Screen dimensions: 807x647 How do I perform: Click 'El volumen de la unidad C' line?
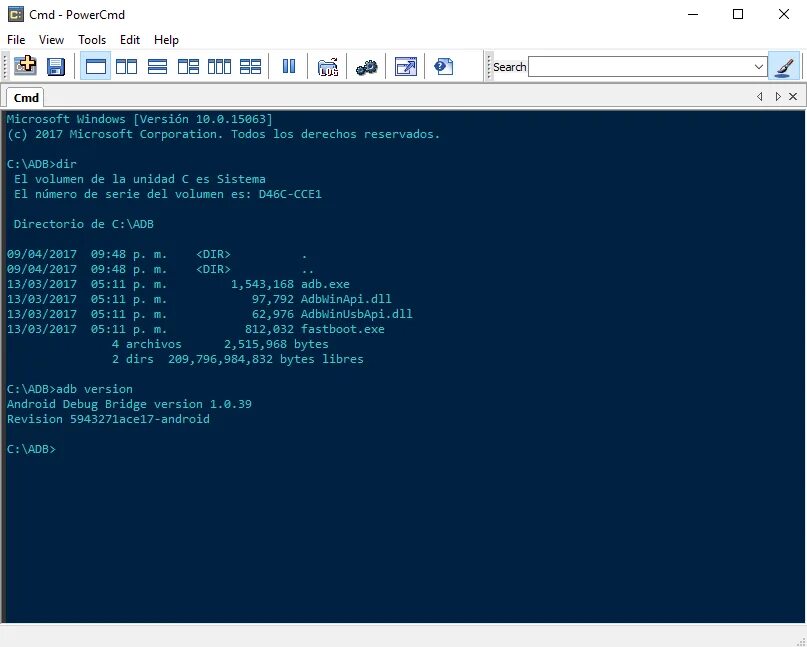(x=140, y=179)
